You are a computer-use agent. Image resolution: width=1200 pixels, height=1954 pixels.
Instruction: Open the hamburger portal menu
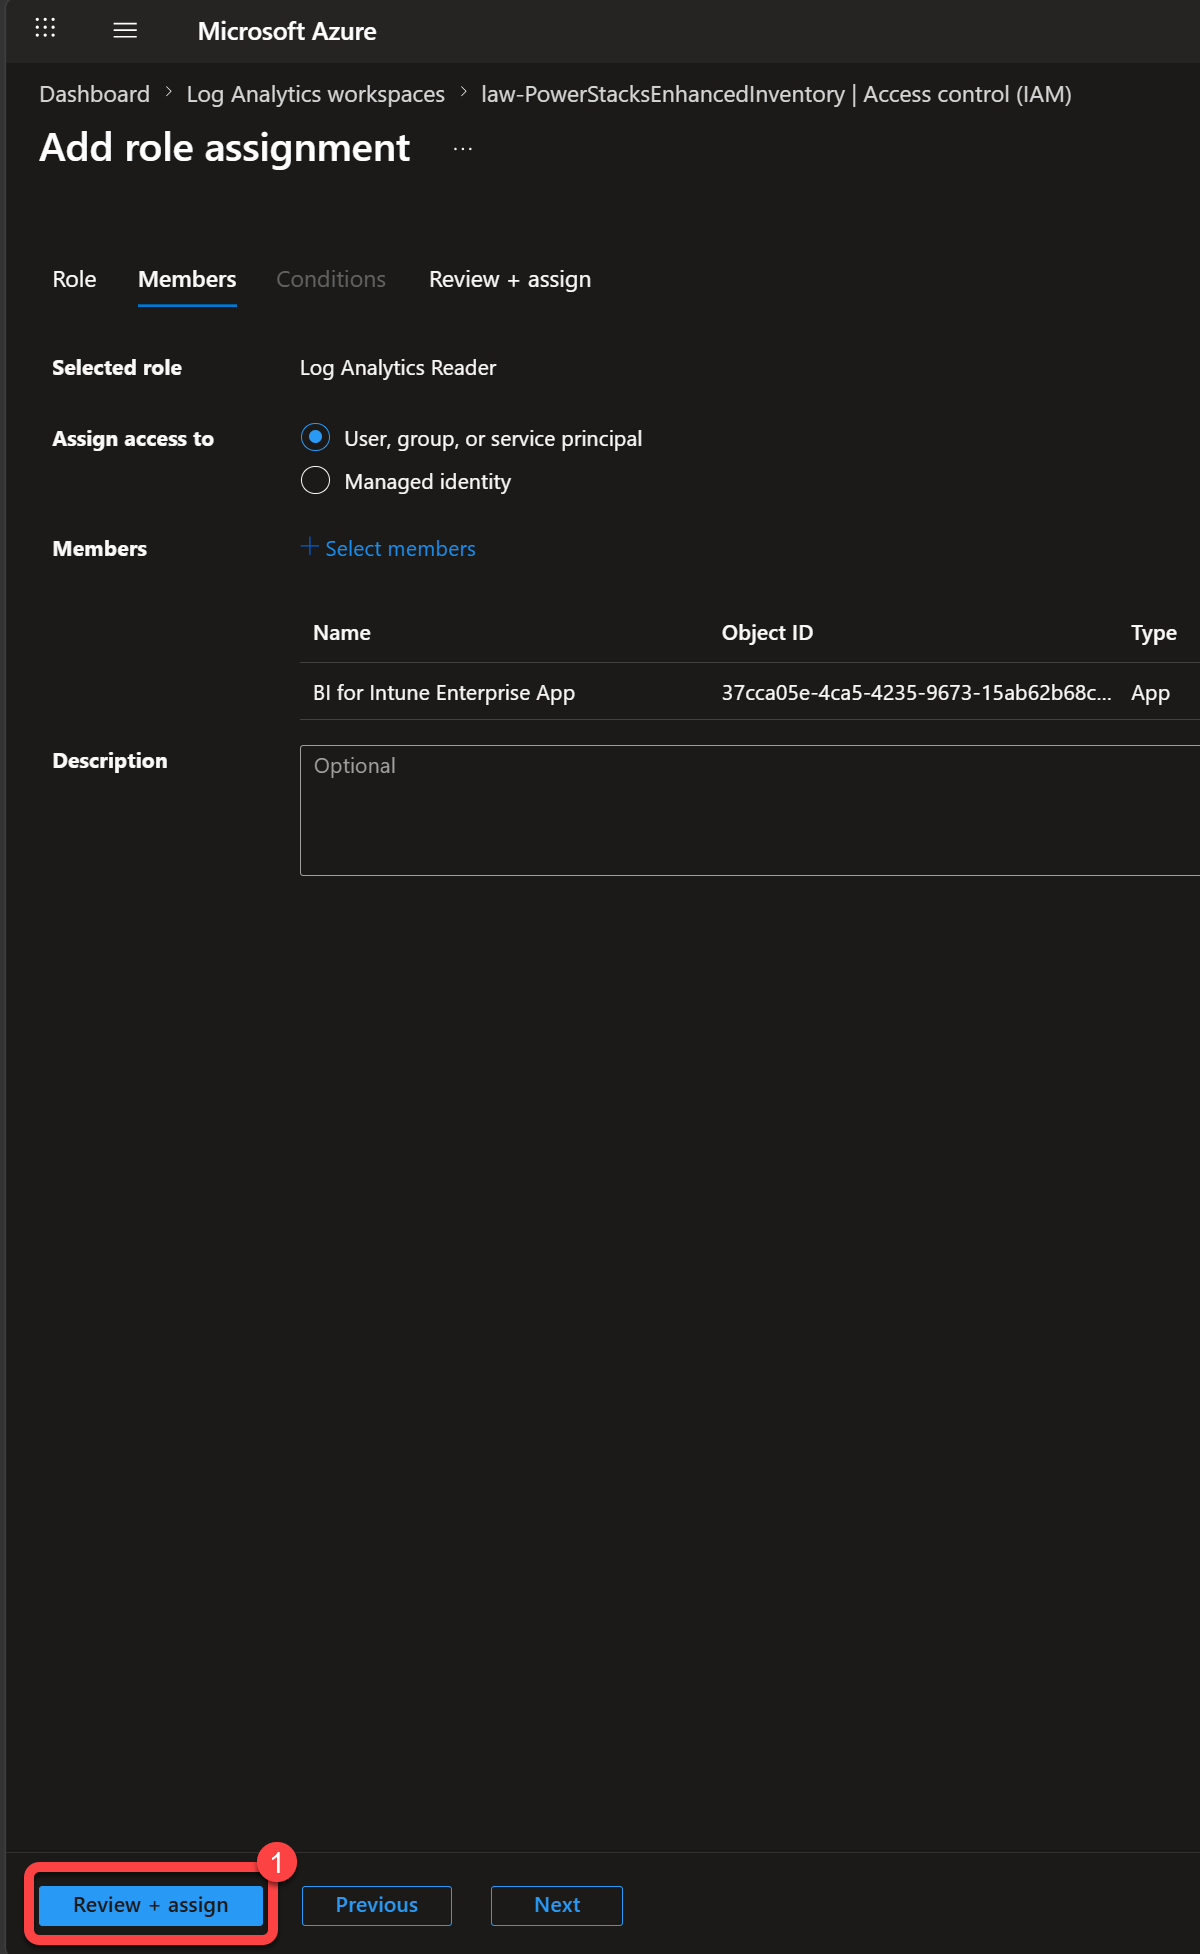[x=125, y=30]
